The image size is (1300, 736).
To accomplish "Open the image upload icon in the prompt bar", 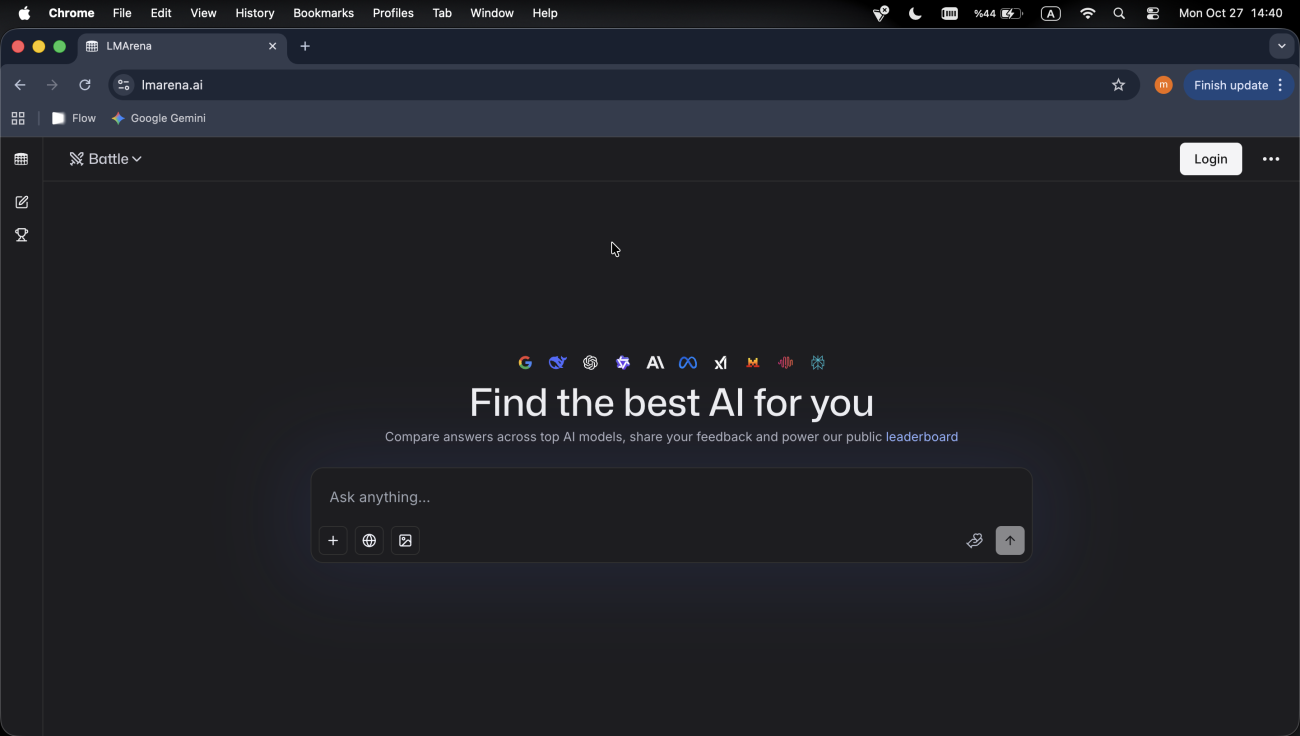I will pyautogui.click(x=405, y=540).
